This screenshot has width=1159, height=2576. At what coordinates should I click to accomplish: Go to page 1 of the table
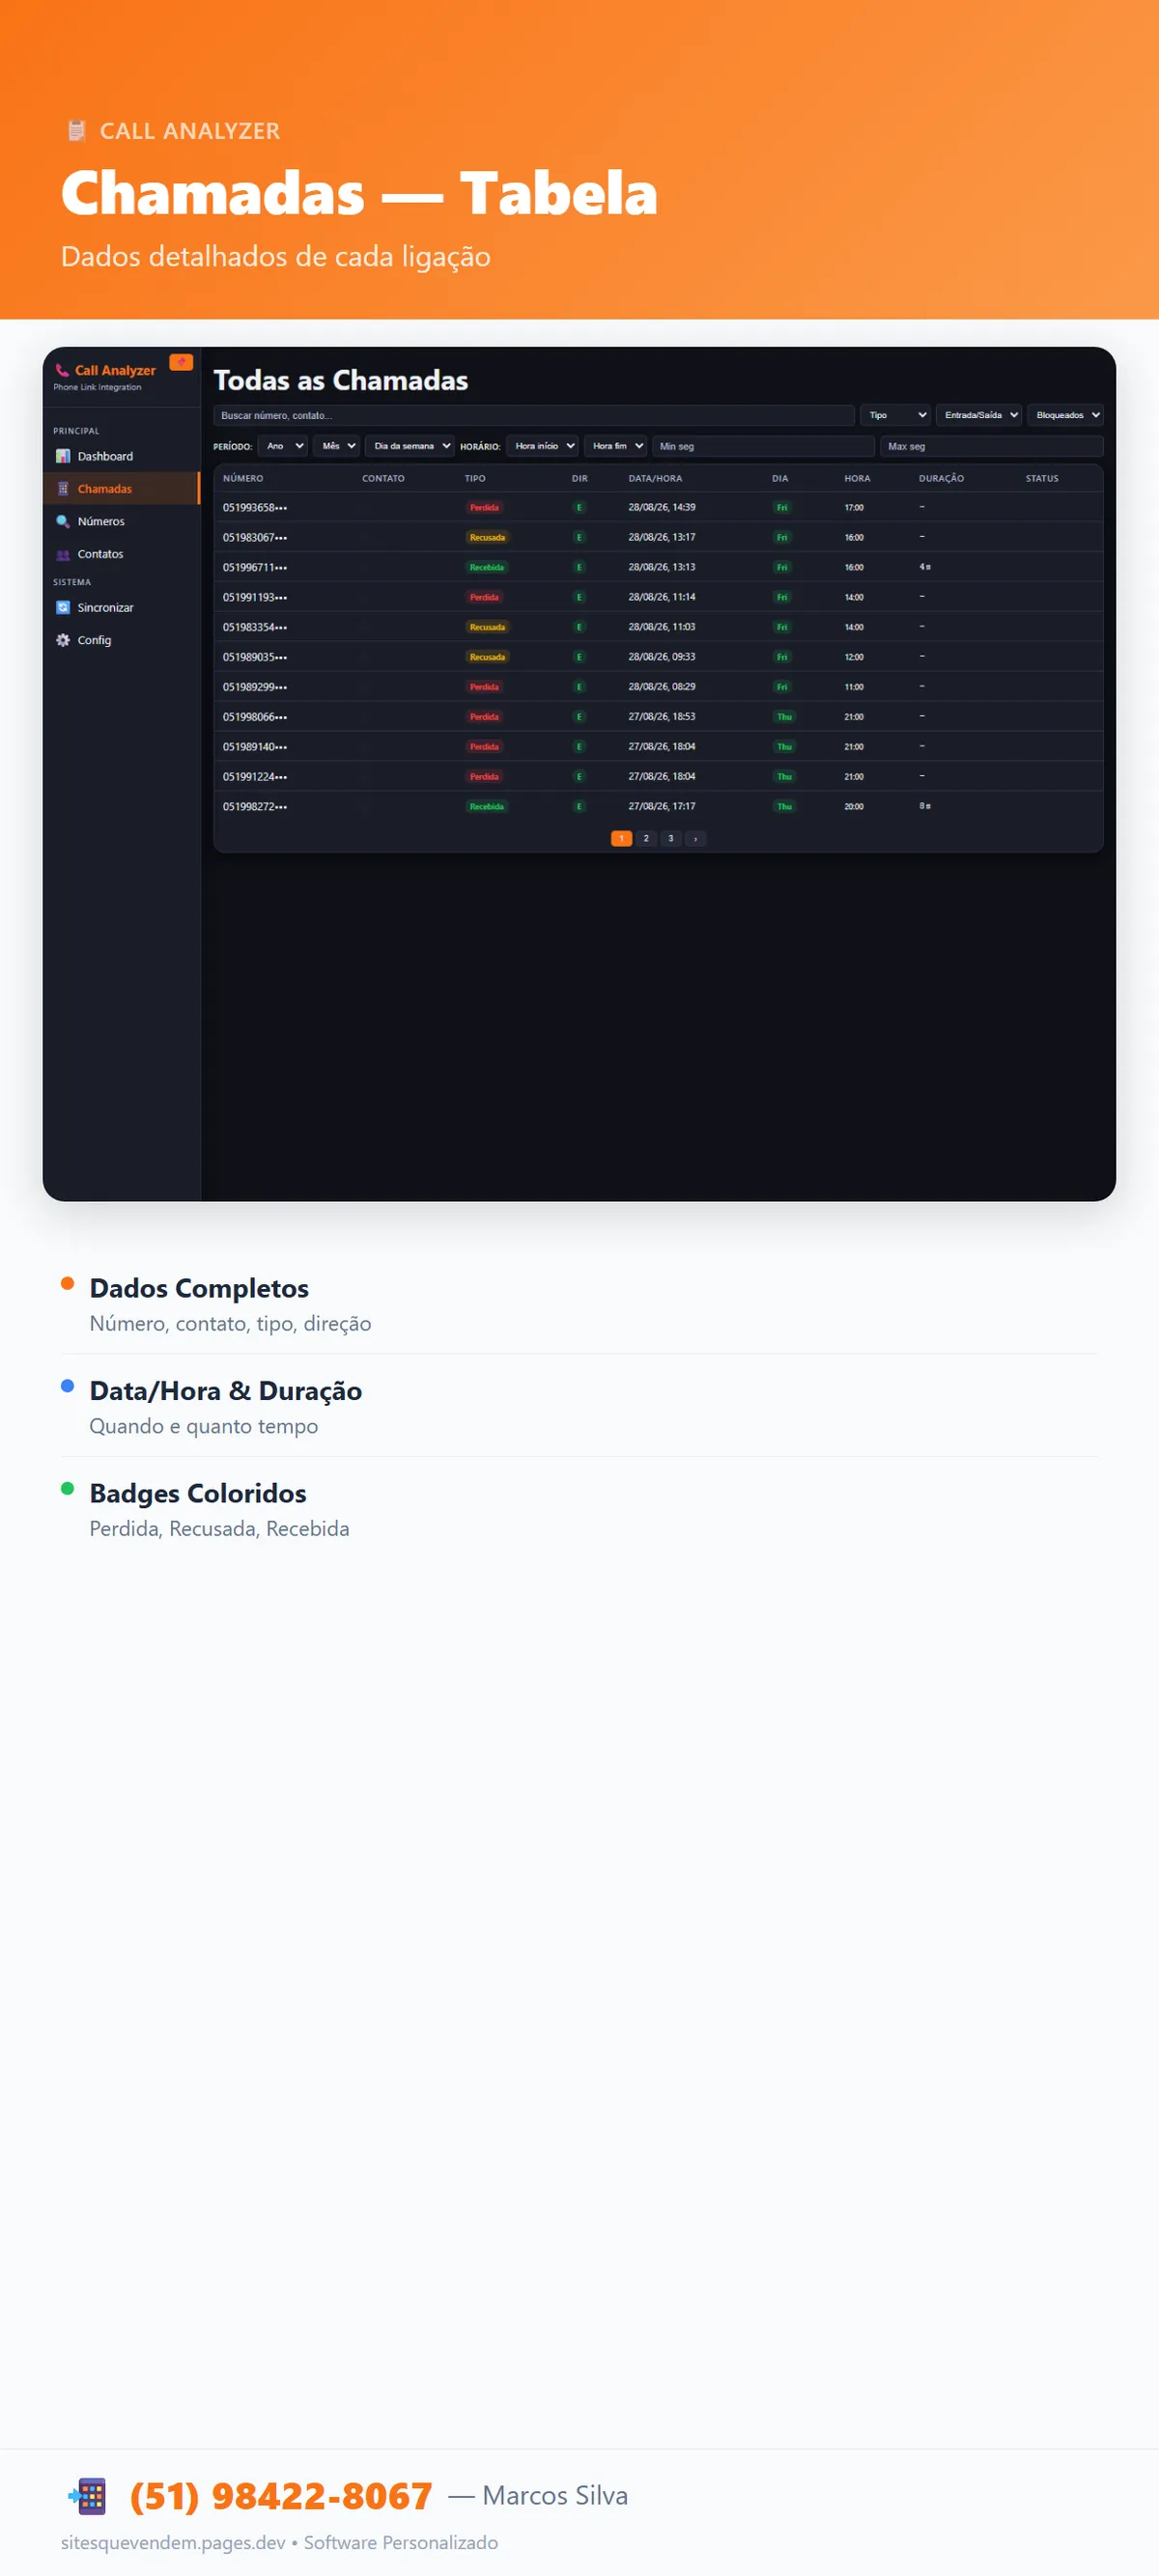(621, 838)
